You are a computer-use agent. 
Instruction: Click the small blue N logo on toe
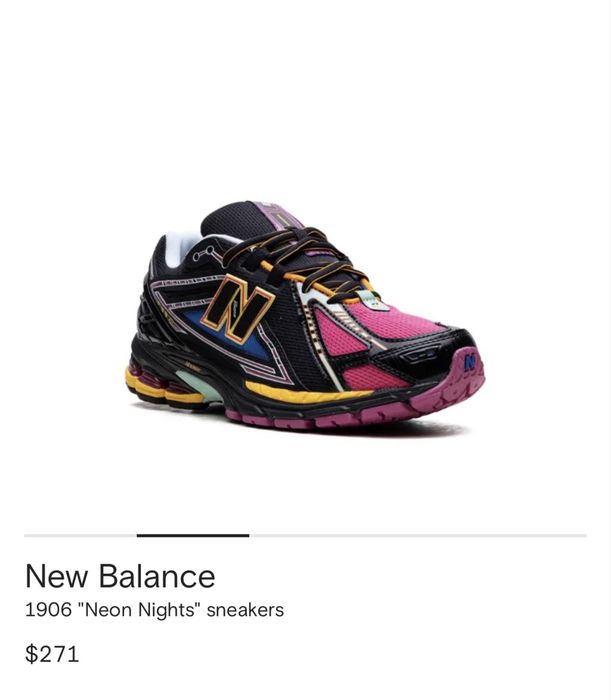coord(469,361)
